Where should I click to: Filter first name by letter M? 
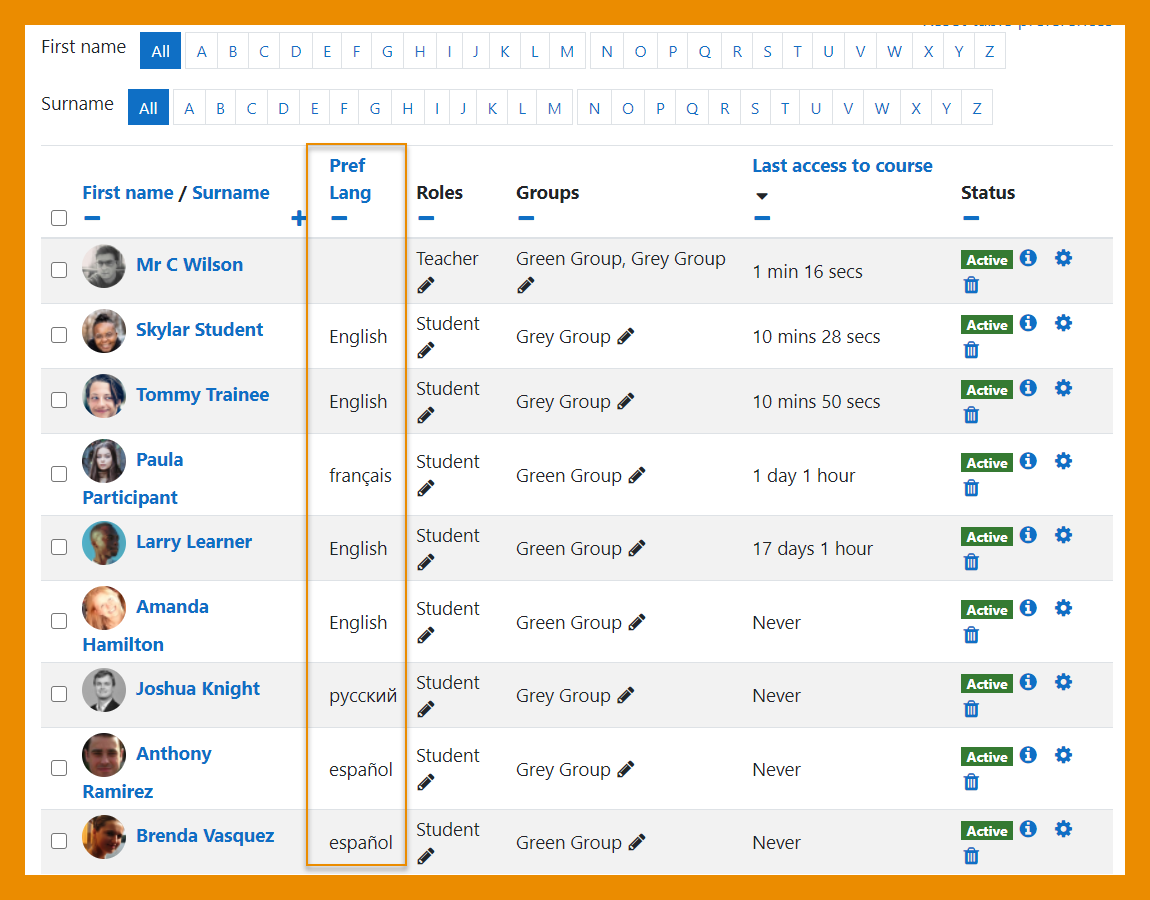[x=566, y=52]
